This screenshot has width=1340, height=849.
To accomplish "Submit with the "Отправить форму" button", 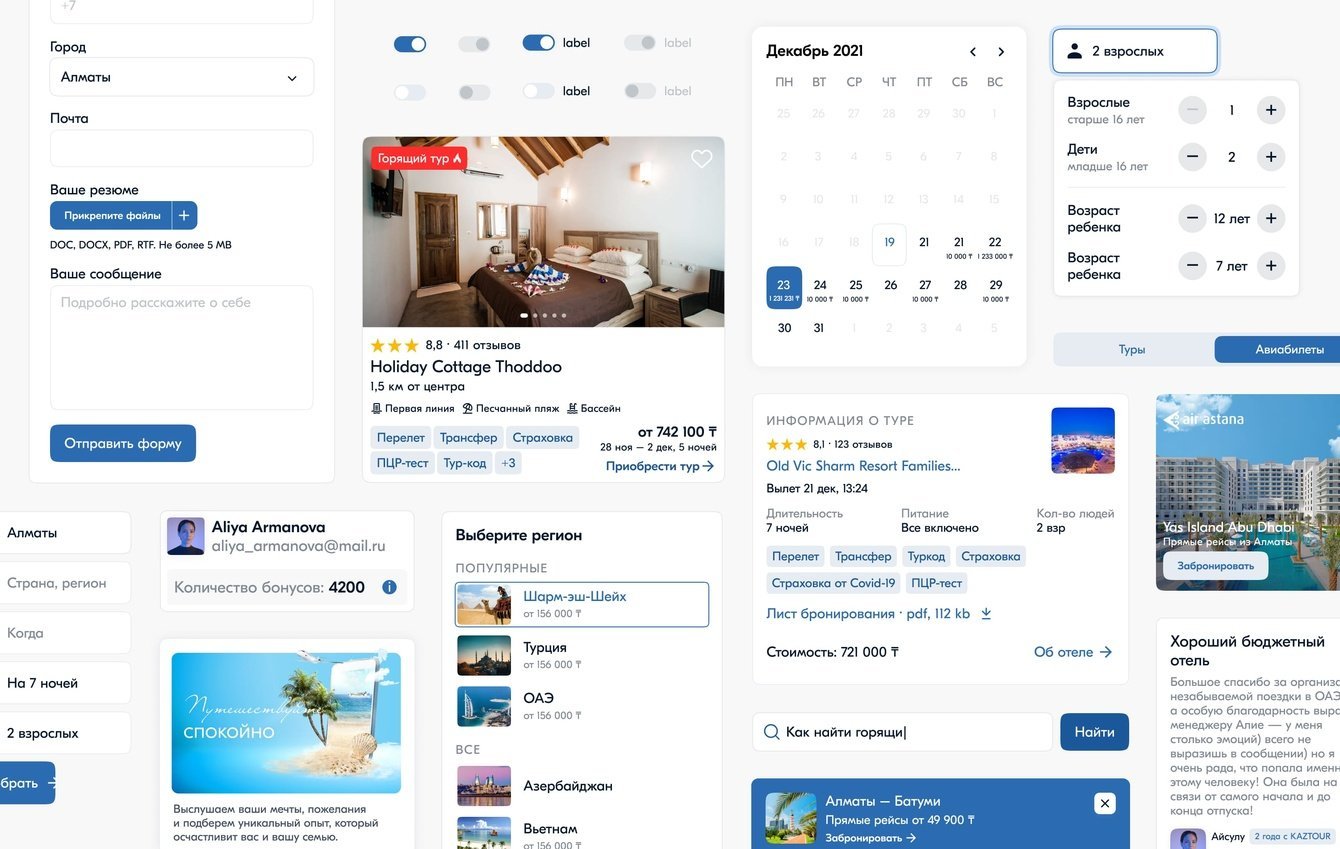I will 123,443.
